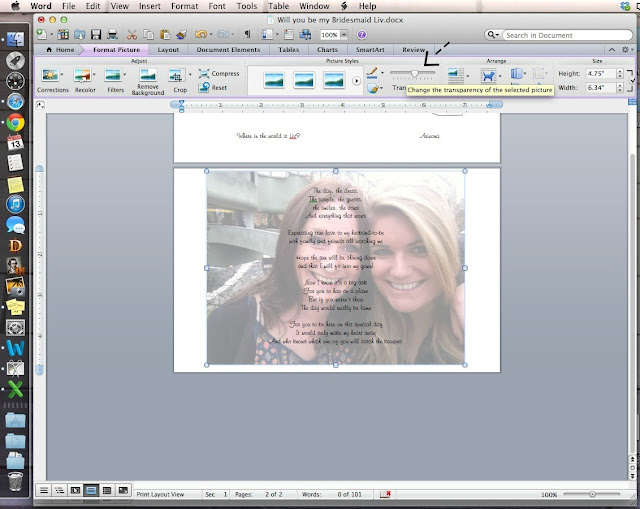
Task: Apply the first picture style thumbnail
Action: (x=273, y=80)
